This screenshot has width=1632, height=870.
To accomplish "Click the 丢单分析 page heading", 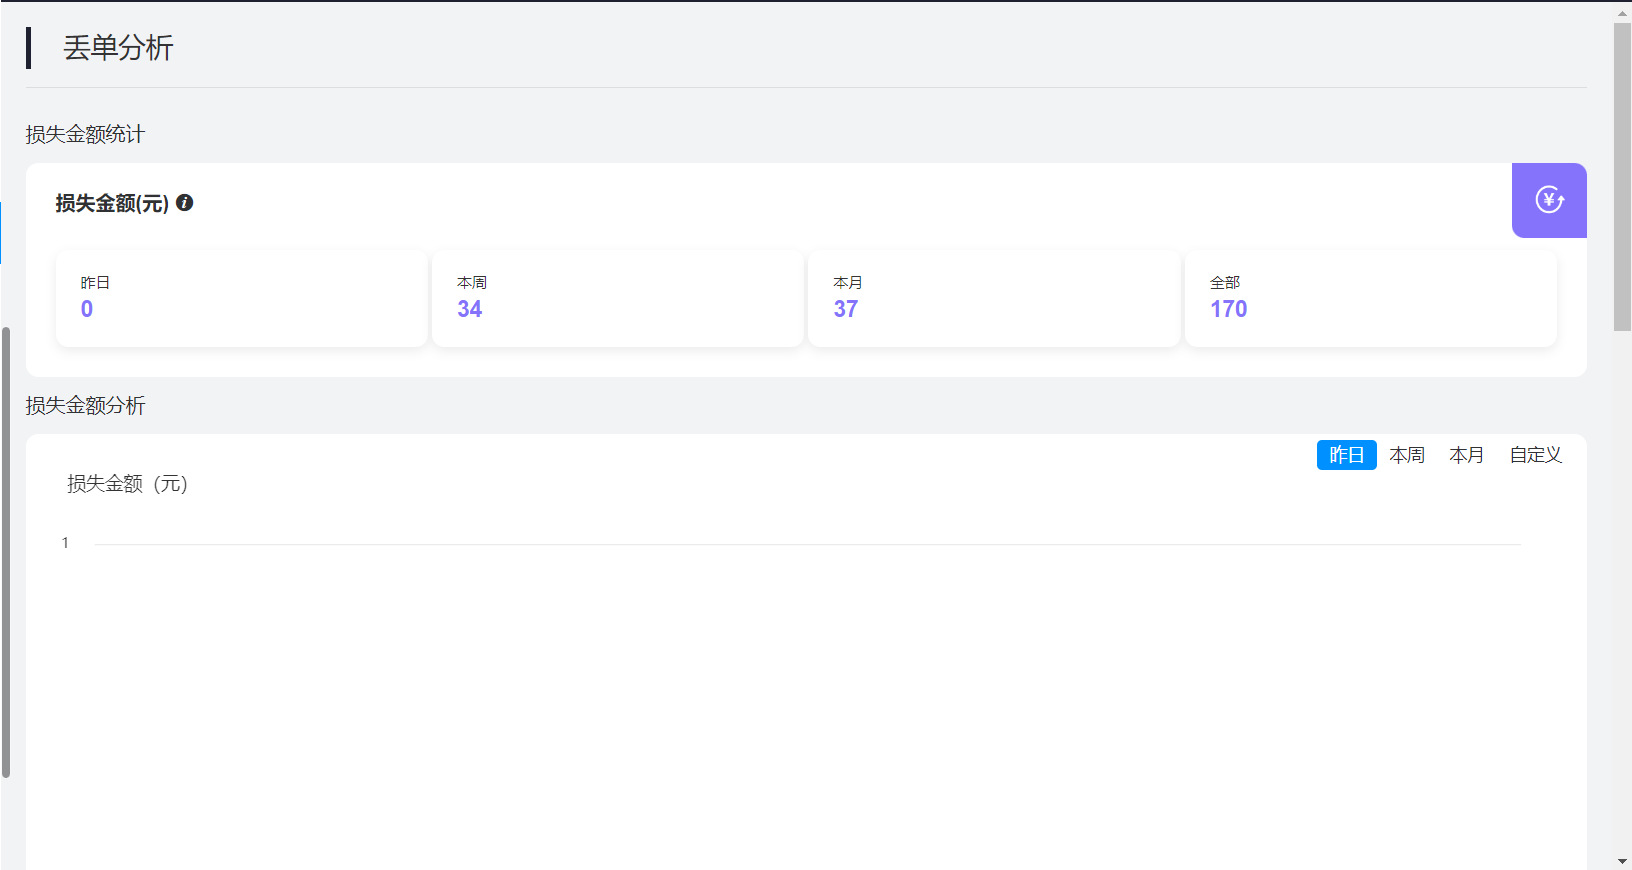I will [x=118, y=48].
